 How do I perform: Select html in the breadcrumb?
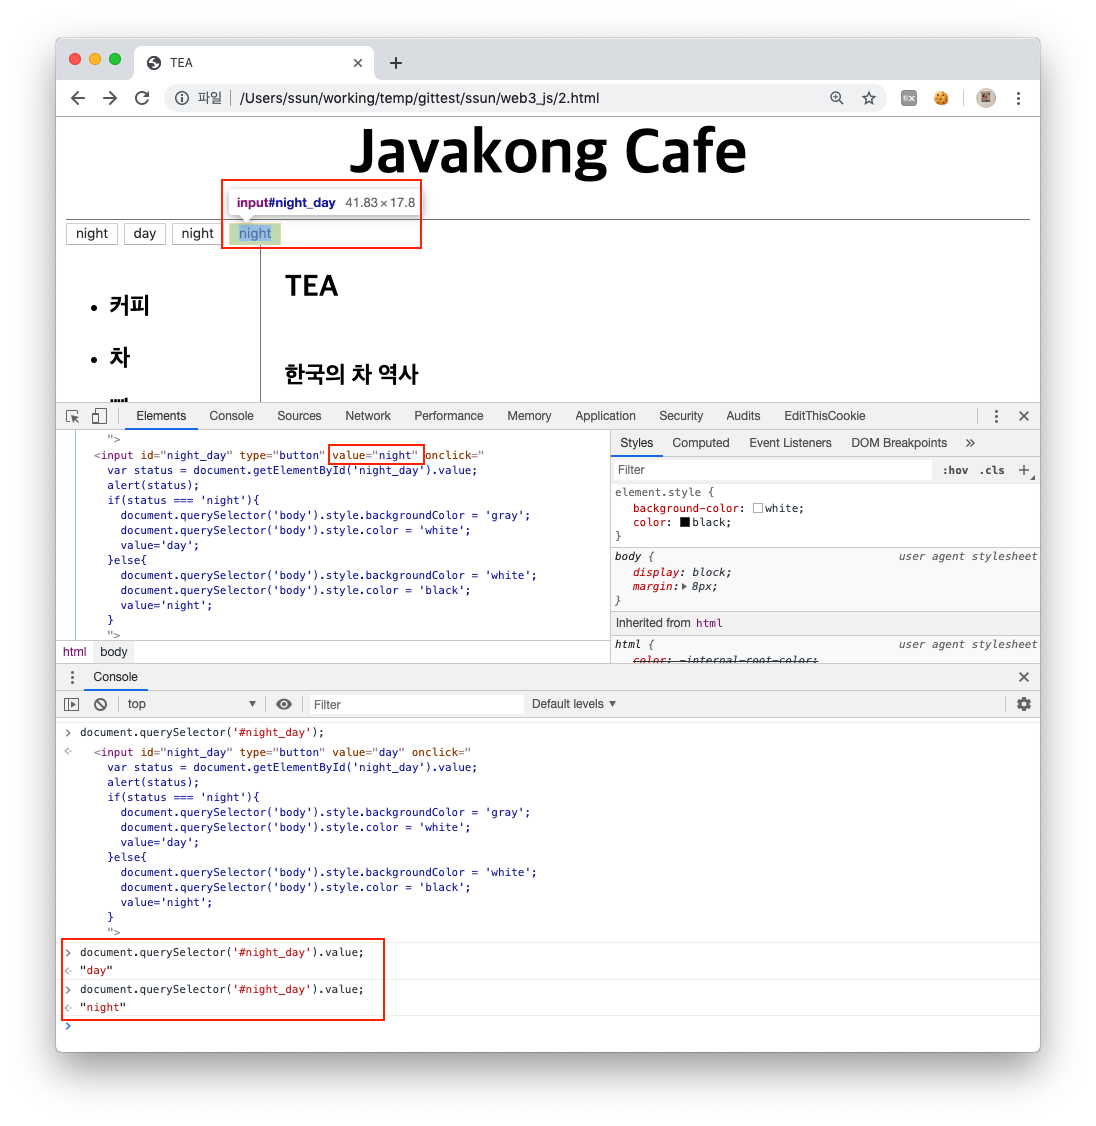point(75,652)
